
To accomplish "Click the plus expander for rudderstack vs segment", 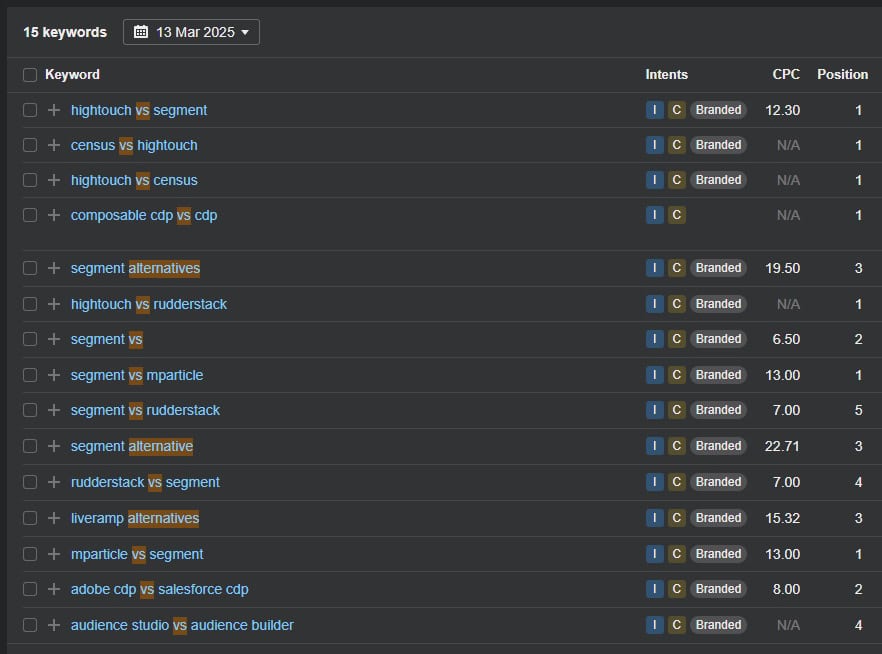I will pyautogui.click(x=54, y=482).
